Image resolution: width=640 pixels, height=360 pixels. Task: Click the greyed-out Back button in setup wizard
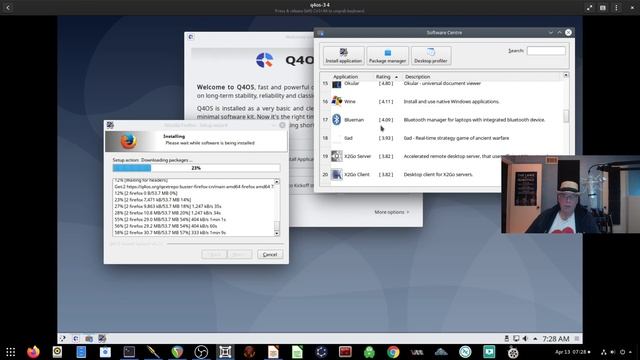pyautogui.click(x=214, y=254)
